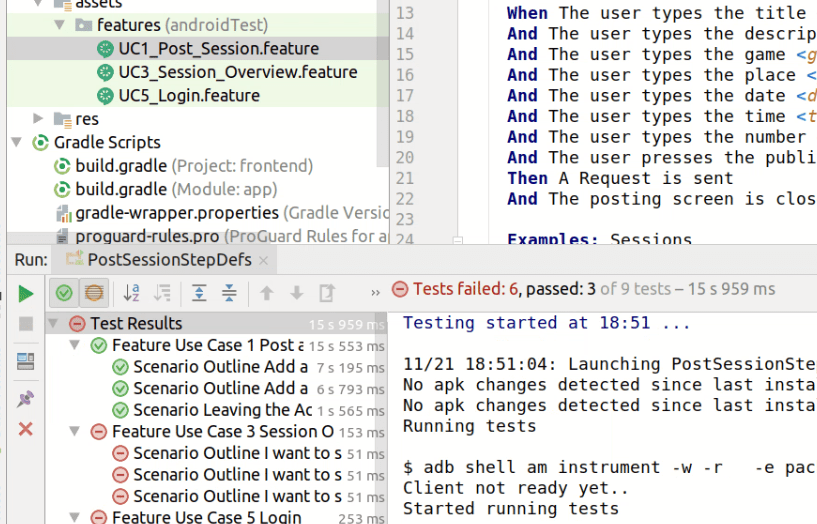This screenshot has width=817, height=524.
Task: Expand the res folder
Action: pos(38,118)
